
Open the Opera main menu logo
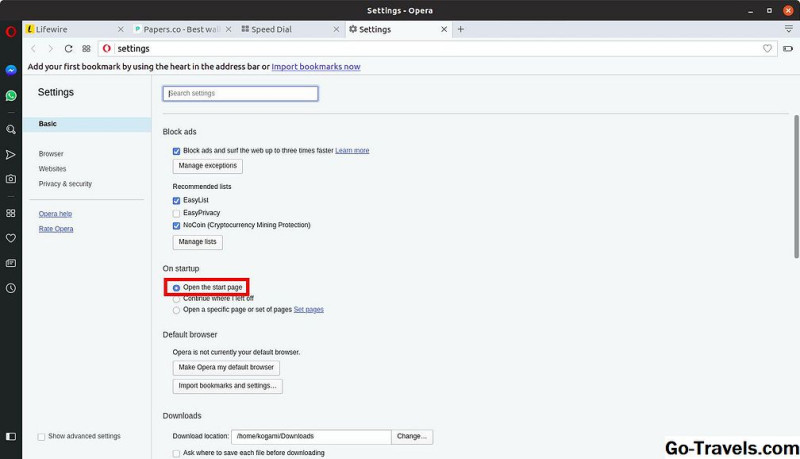coord(11,32)
